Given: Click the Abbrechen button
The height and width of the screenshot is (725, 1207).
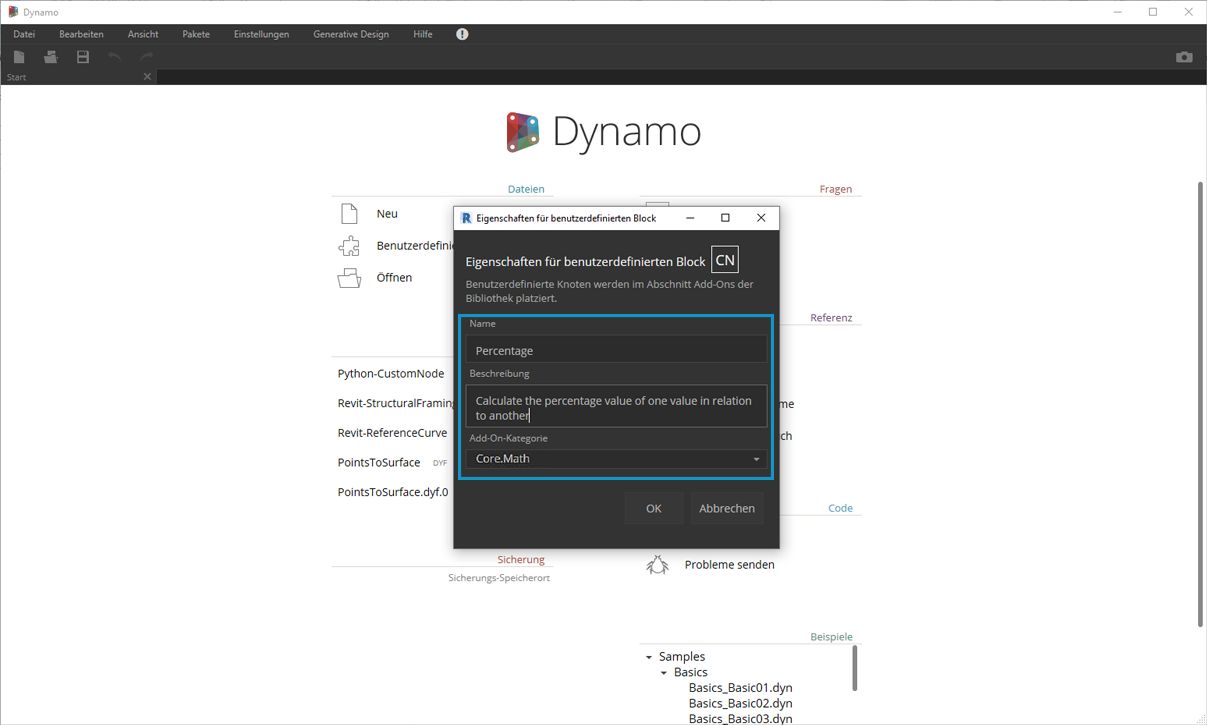Looking at the screenshot, I should [727, 508].
